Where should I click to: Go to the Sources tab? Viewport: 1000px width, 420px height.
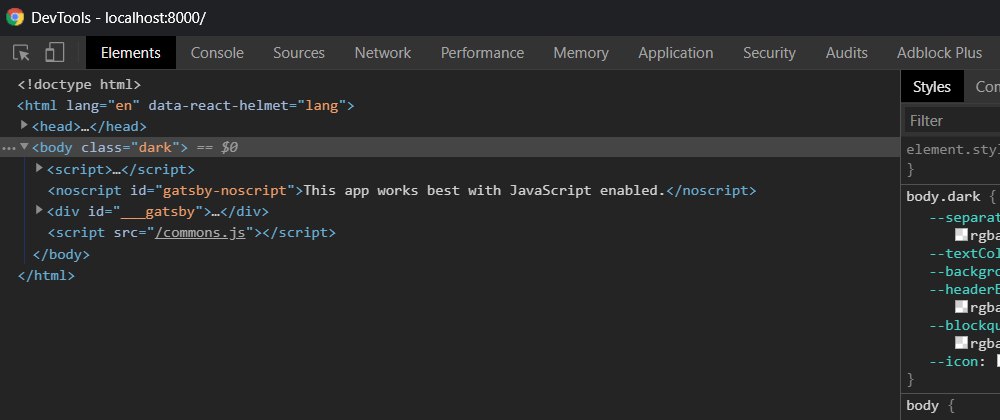coord(298,53)
